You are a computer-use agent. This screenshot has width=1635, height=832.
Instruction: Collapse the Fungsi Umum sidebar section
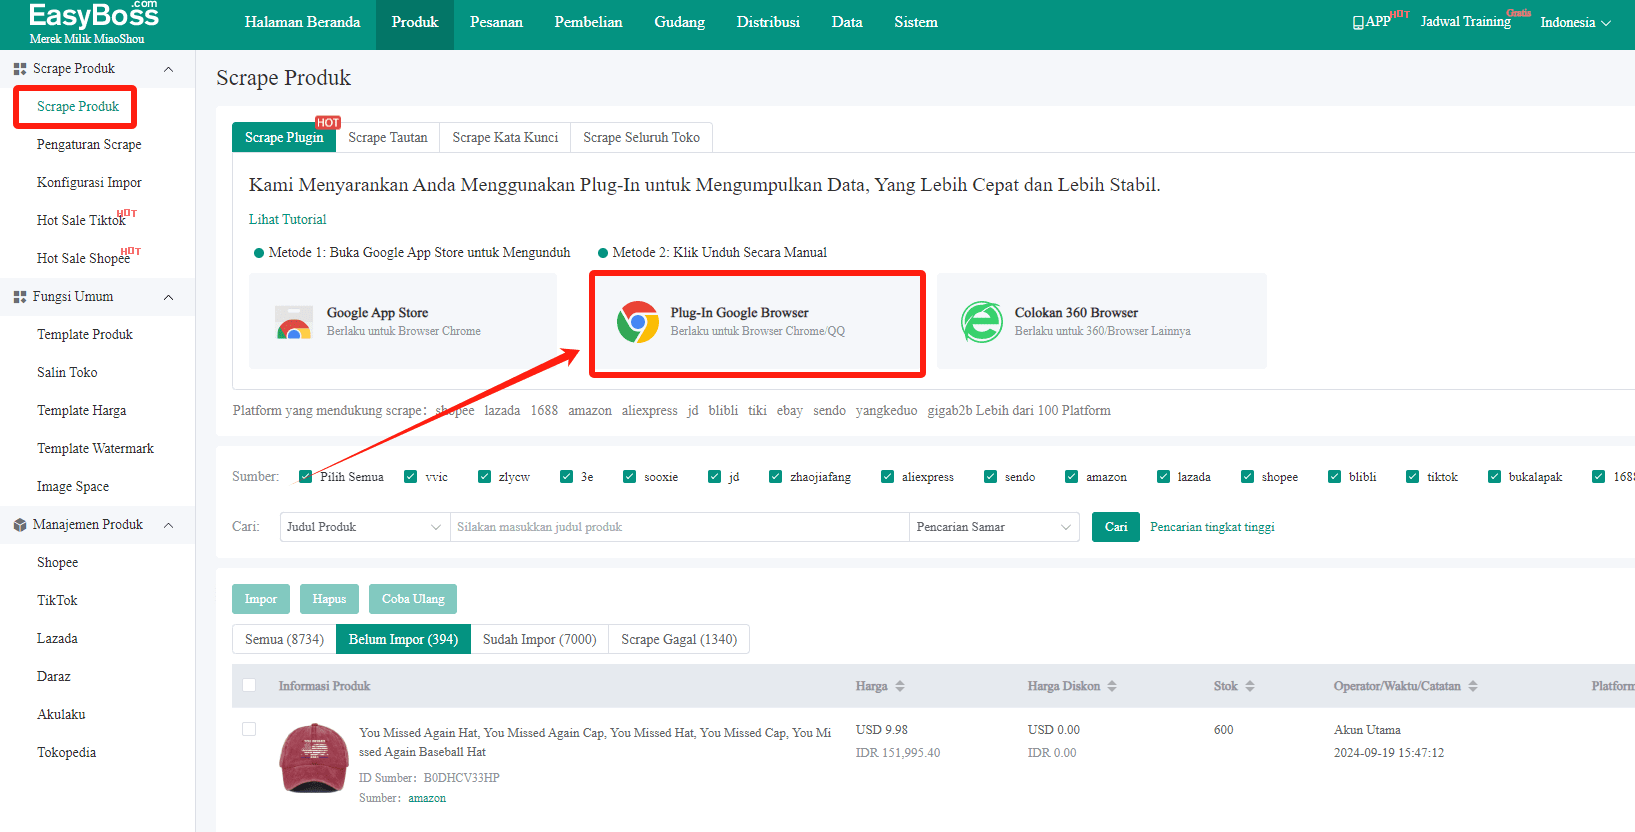pyautogui.click(x=168, y=297)
